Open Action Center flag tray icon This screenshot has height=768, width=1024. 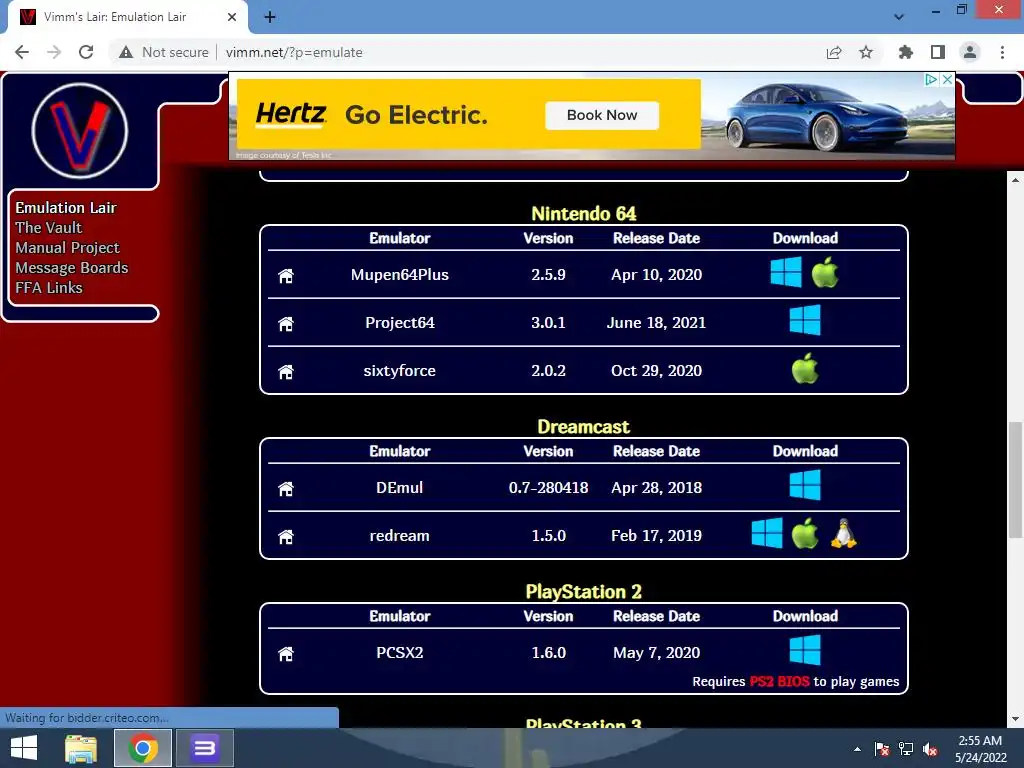click(x=882, y=749)
